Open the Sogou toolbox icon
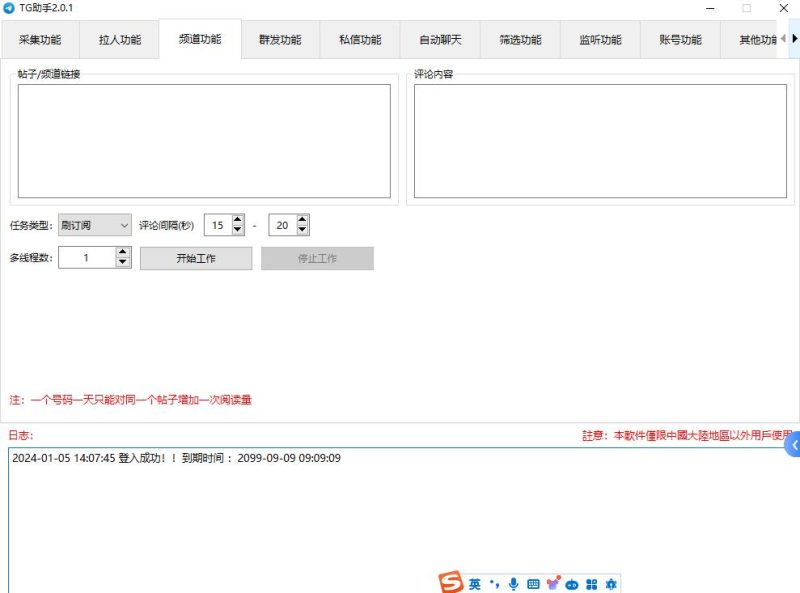Image resolution: width=800 pixels, height=593 pixels. [x=592, y=583]
